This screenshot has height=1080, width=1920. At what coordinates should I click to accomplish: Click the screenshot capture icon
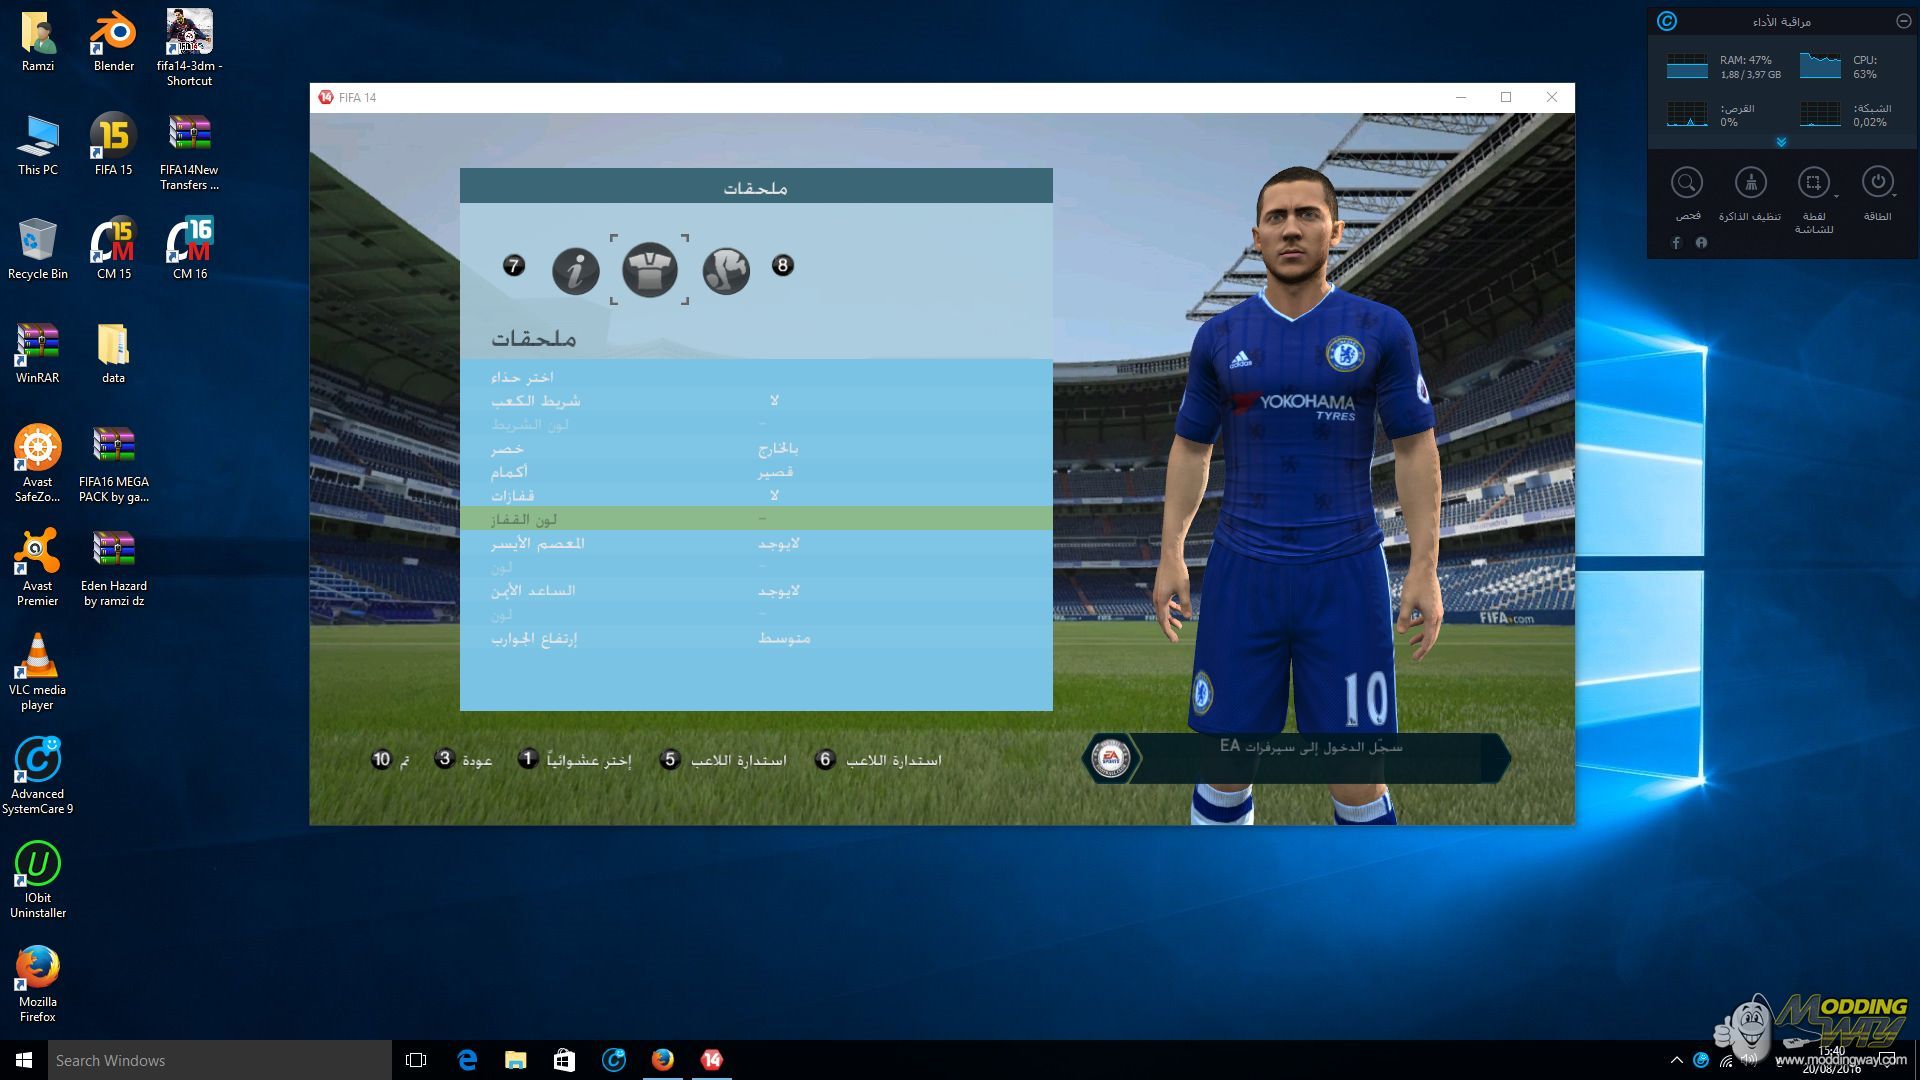[1812, 183]
